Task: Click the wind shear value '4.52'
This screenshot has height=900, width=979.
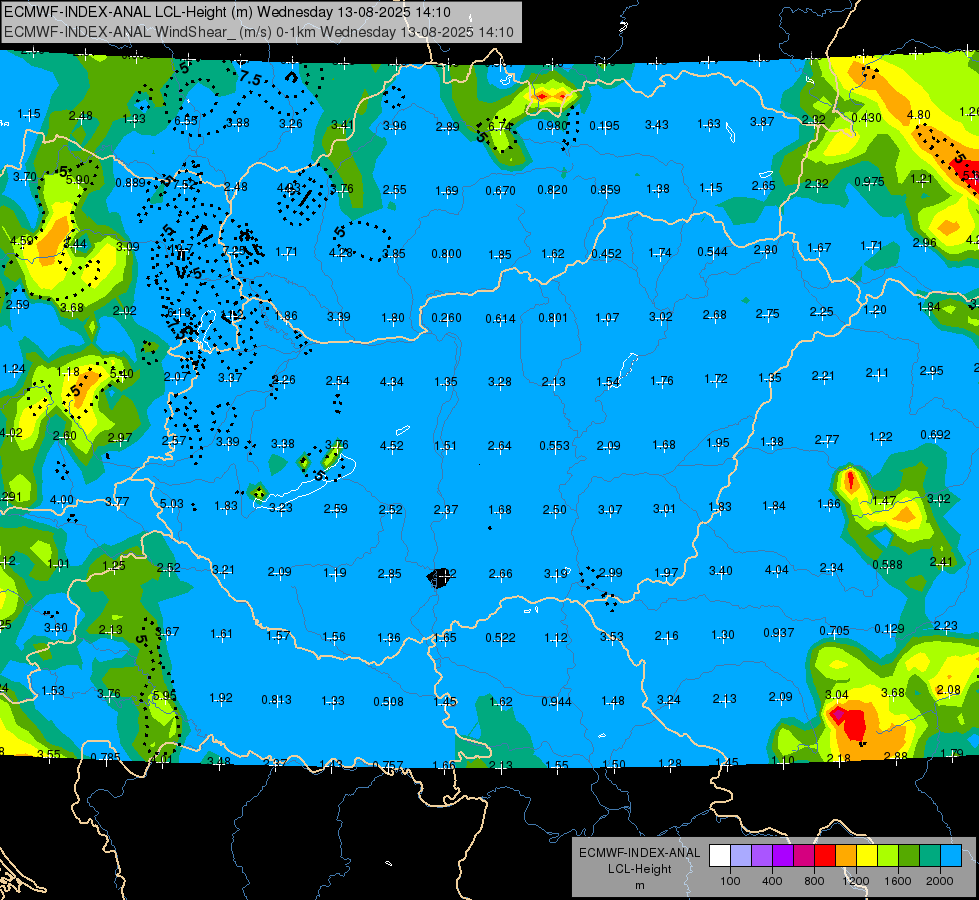Action: 391,446
